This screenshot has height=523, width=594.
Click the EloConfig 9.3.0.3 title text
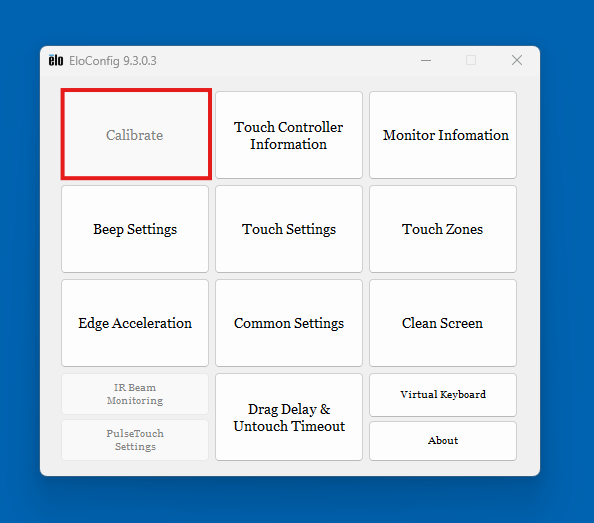click(x=113, y=61)
